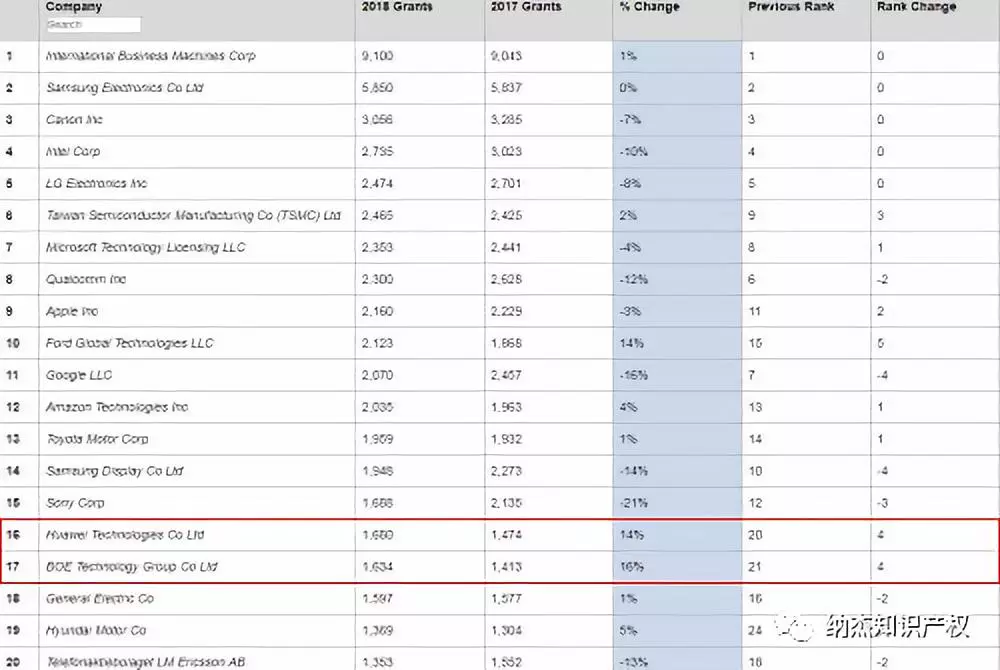Select the Apple Inc company name

[x=72, y=312]
